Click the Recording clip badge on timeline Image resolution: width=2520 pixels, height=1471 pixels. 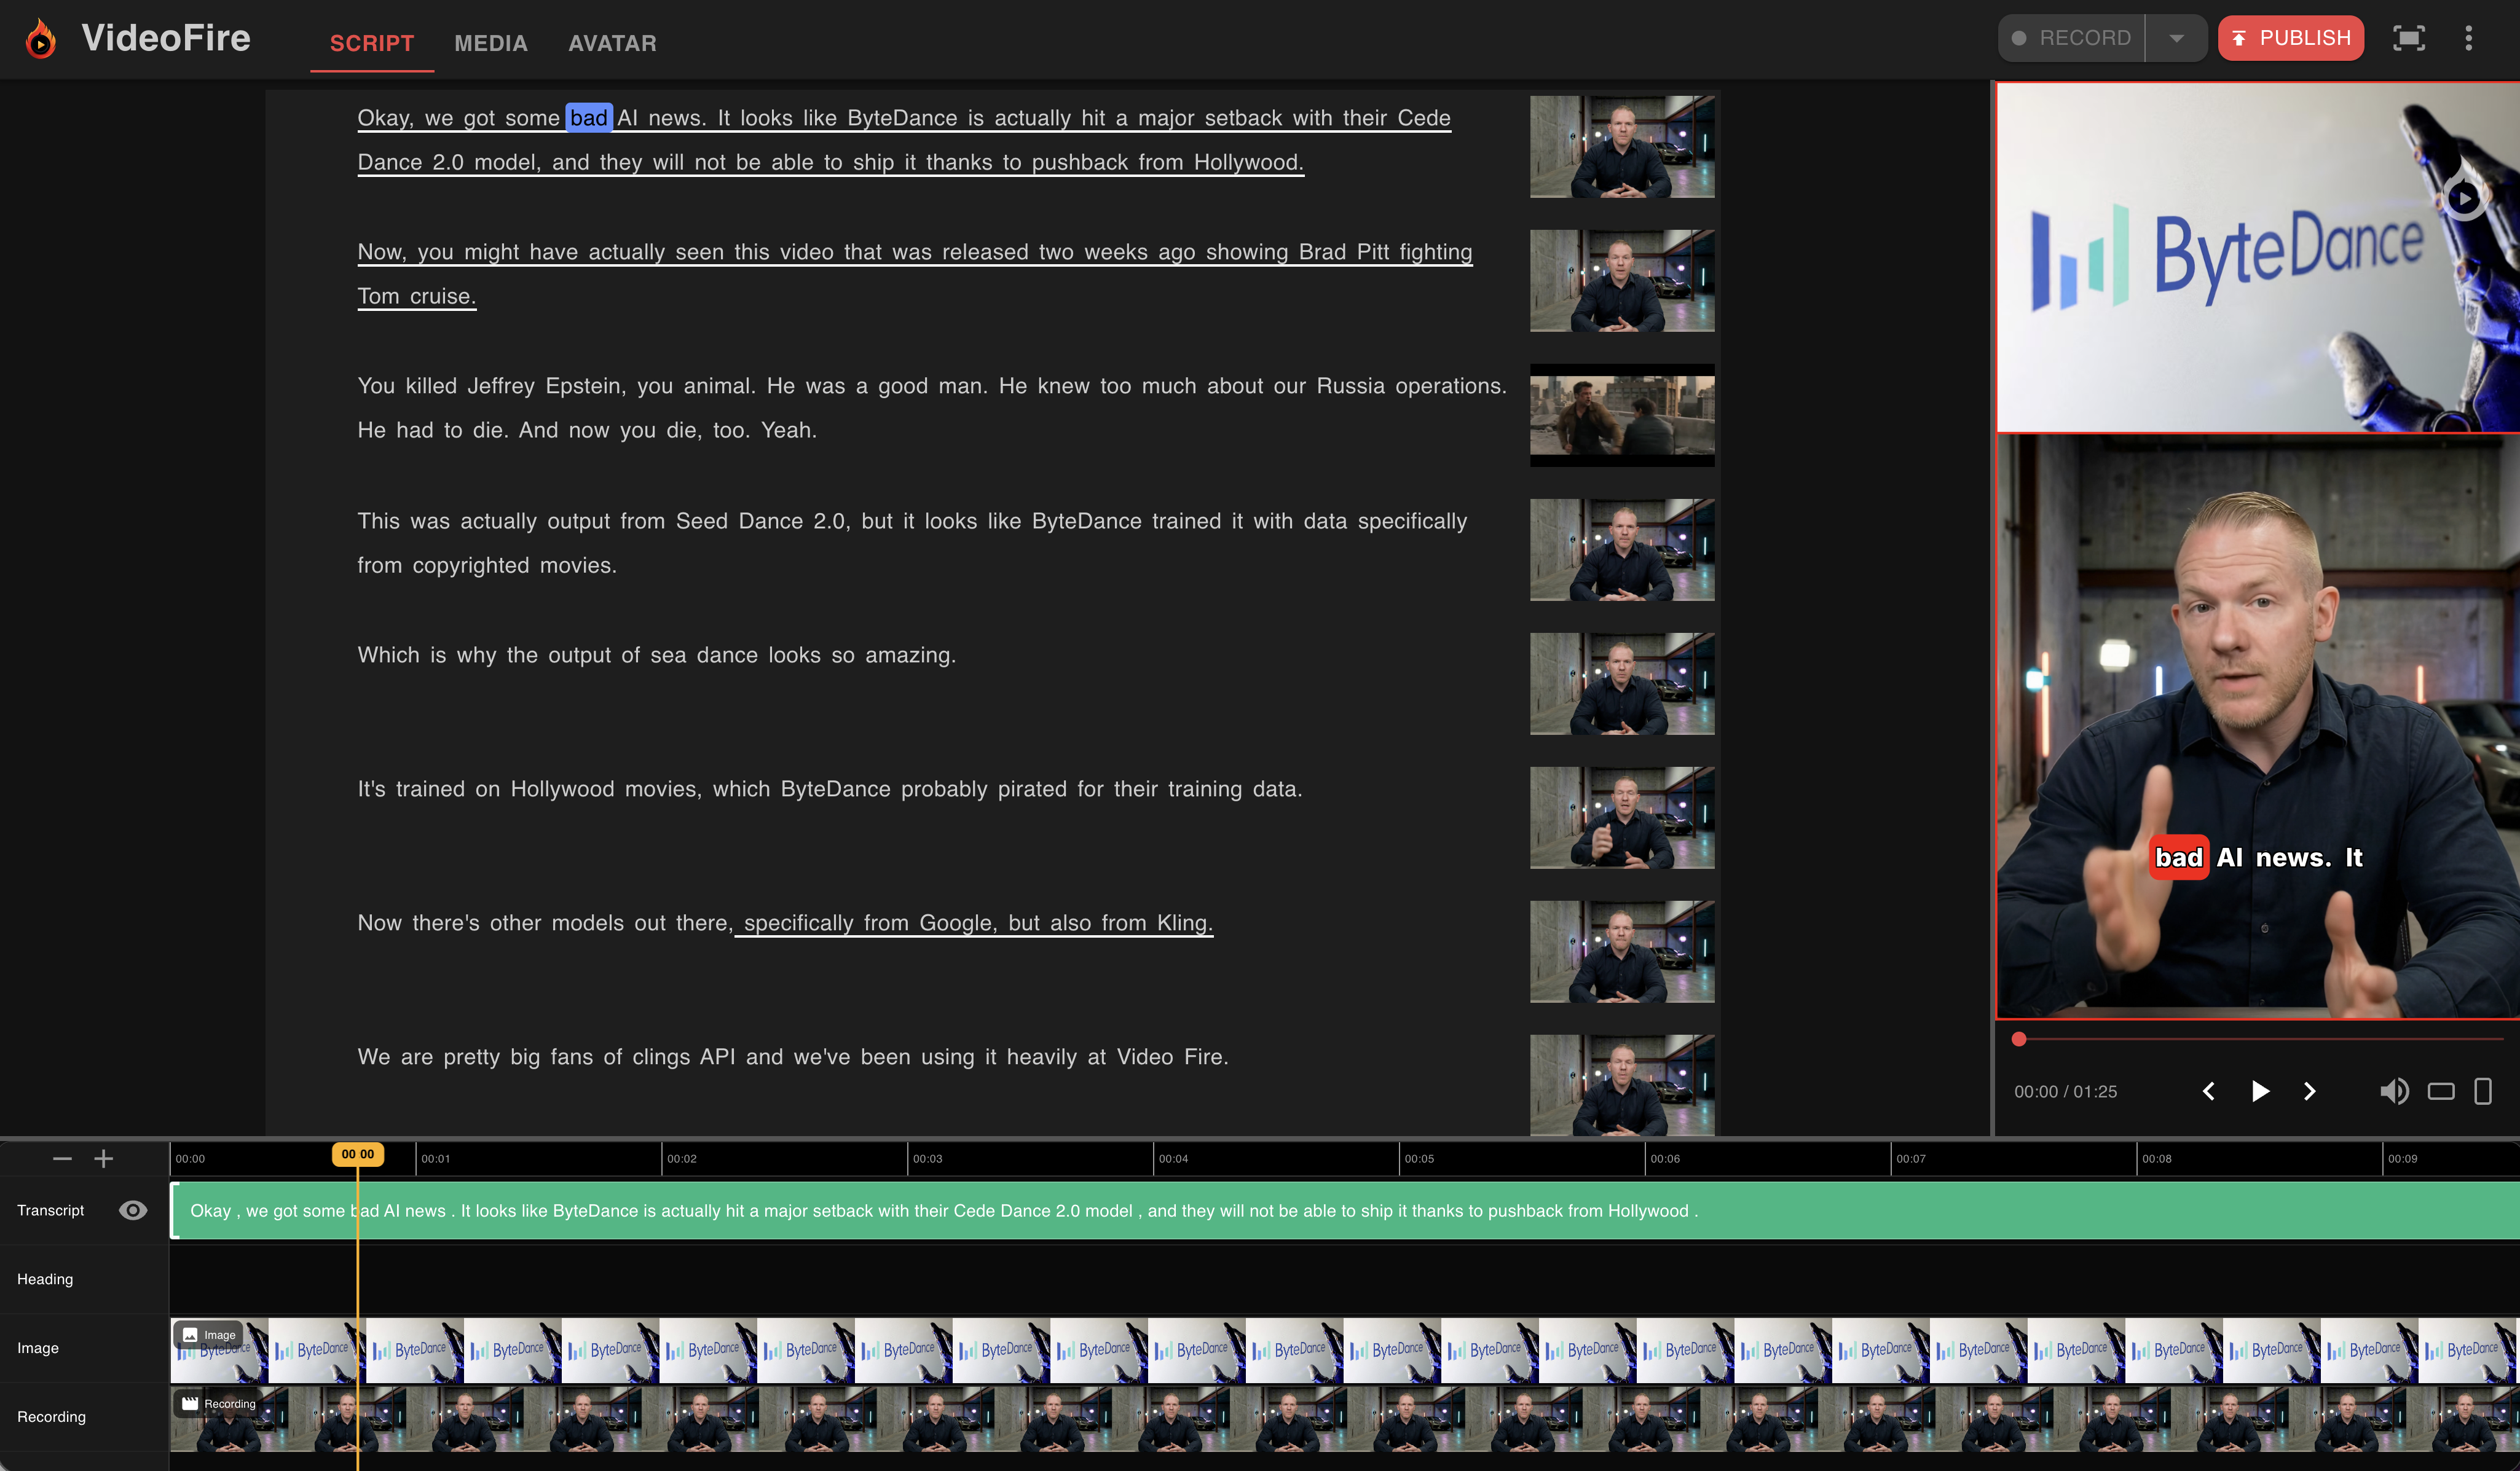pyautogui.click(x=217, y=1403)
